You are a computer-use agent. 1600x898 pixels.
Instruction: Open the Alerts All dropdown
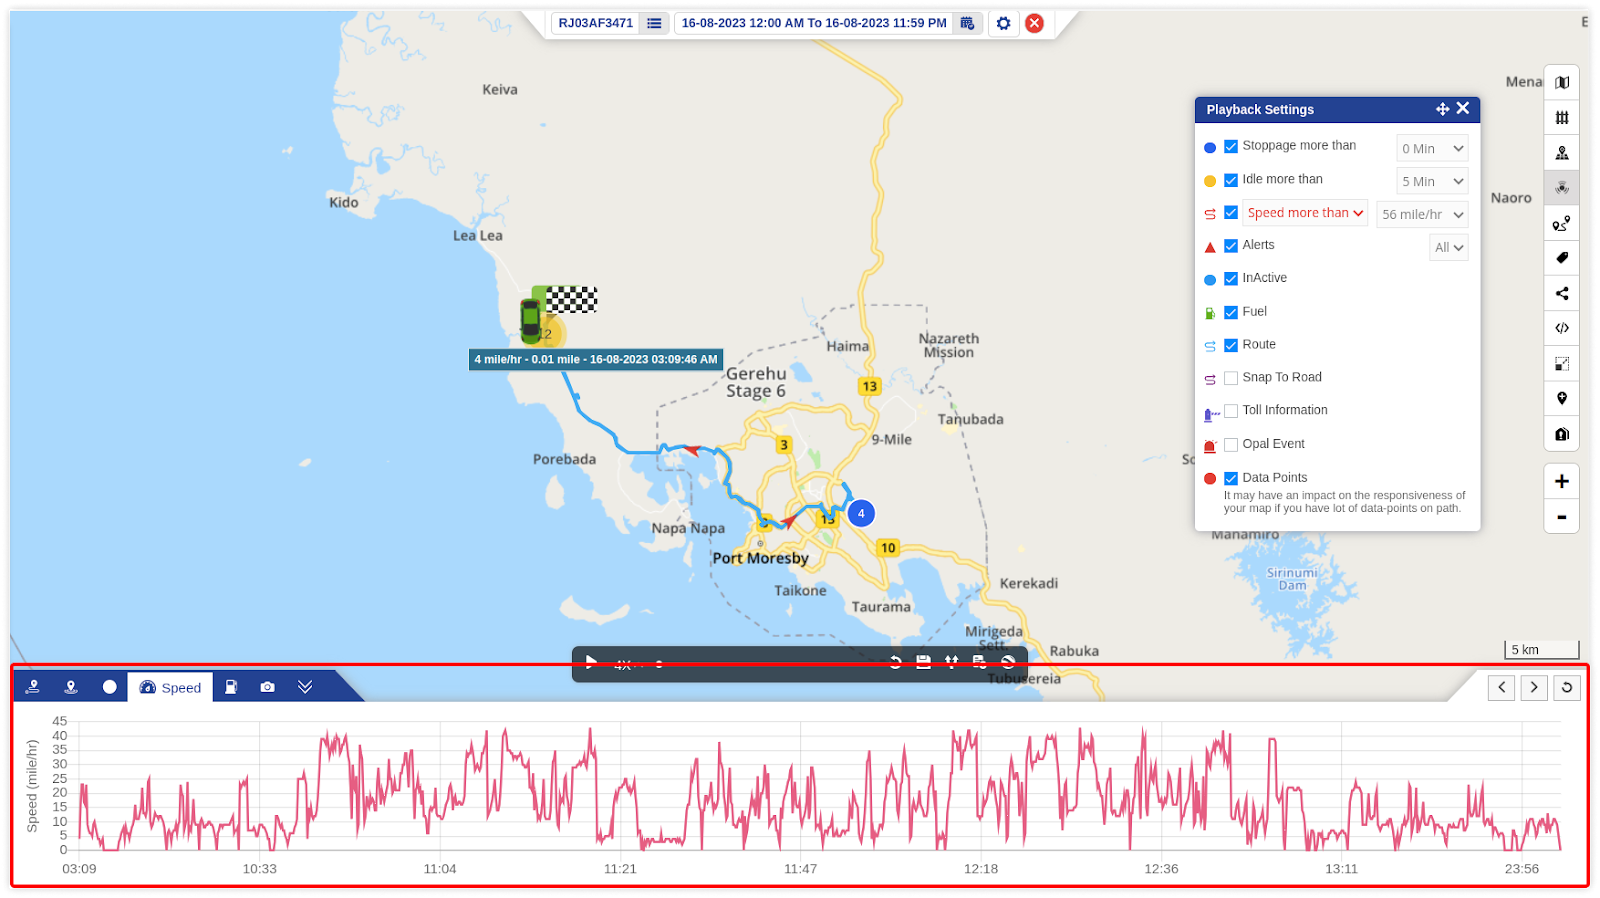(x=1448, y=247)
